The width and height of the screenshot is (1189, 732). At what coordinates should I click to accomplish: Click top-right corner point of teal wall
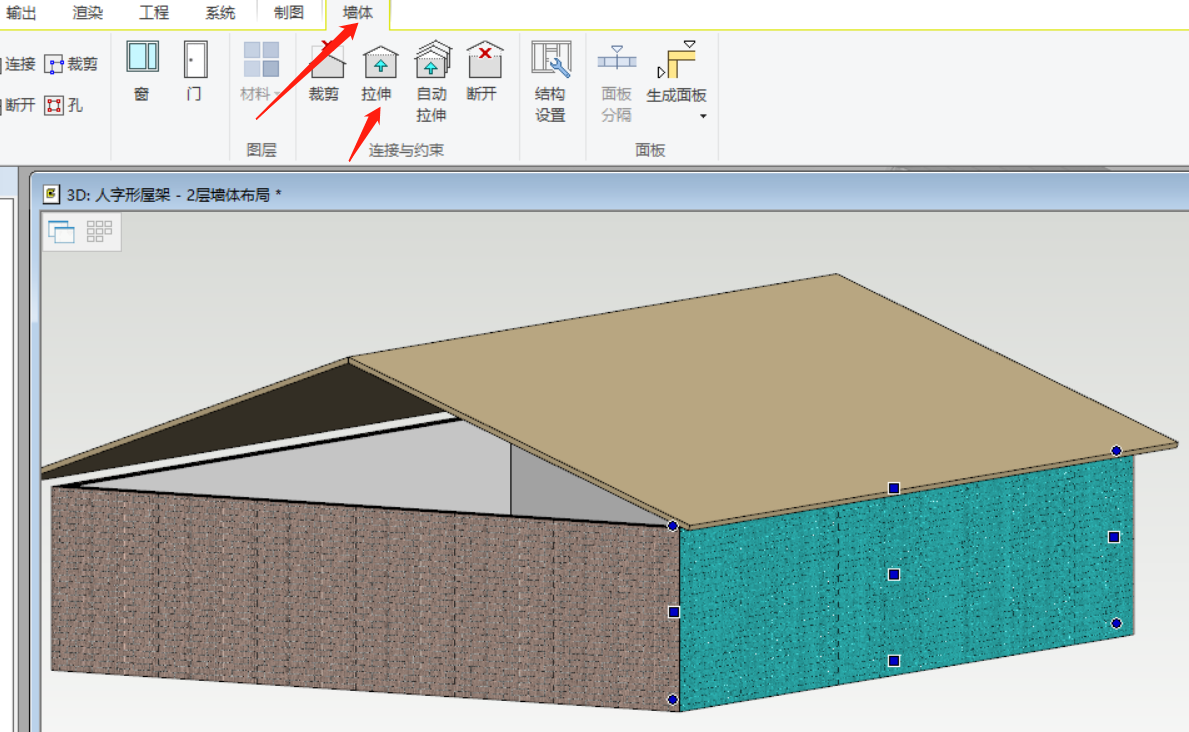1116,451
